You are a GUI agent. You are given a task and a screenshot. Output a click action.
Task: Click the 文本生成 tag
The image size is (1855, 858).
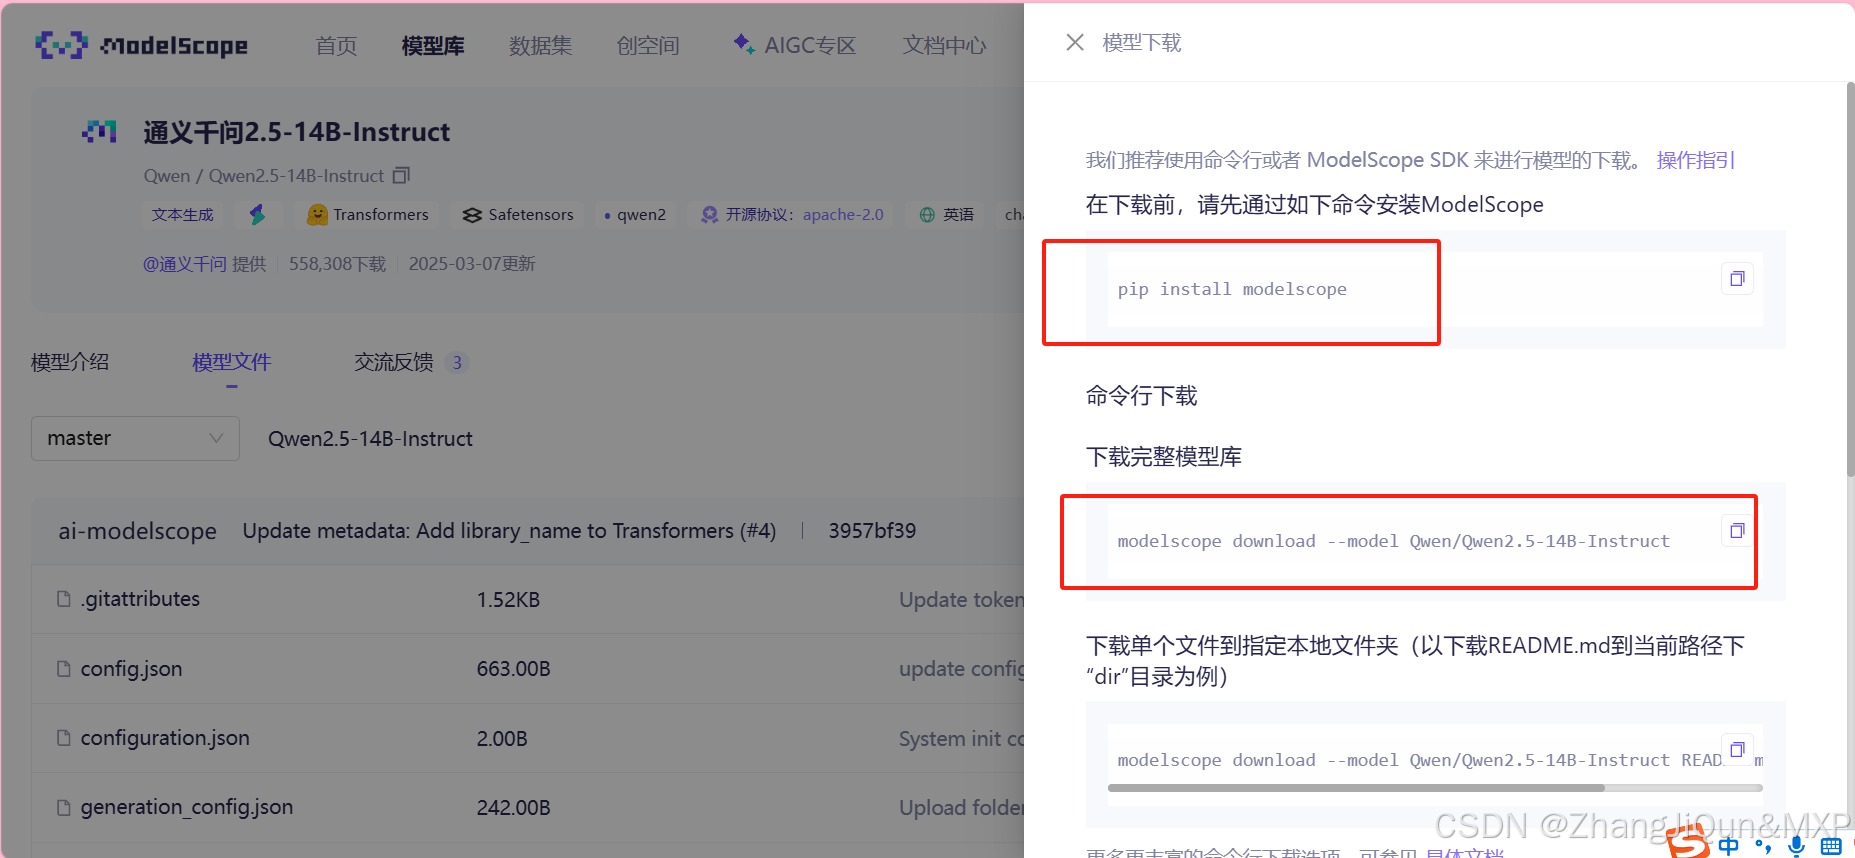coord(183,215)
